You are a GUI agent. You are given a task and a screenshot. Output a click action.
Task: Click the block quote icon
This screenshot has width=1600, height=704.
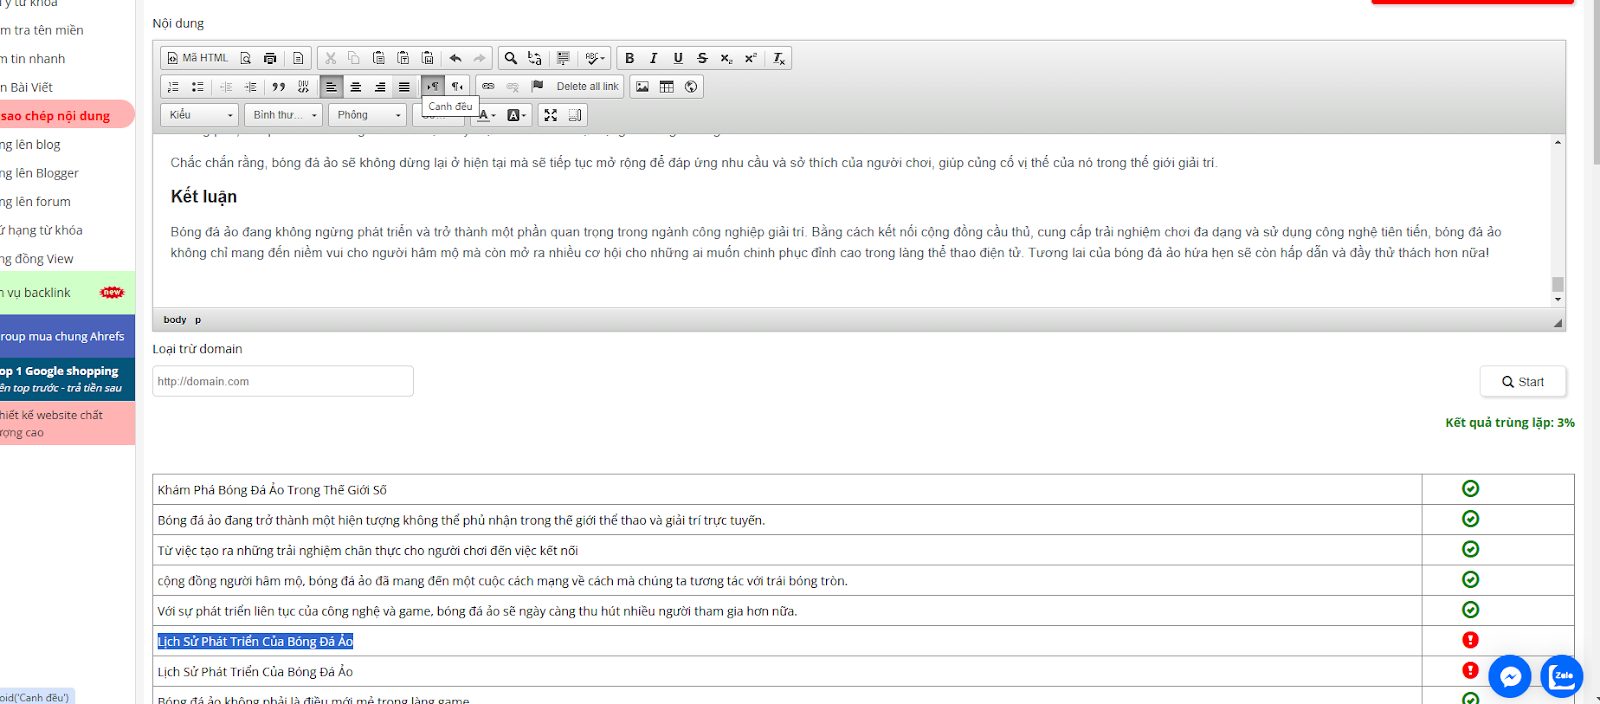point(279,87)
